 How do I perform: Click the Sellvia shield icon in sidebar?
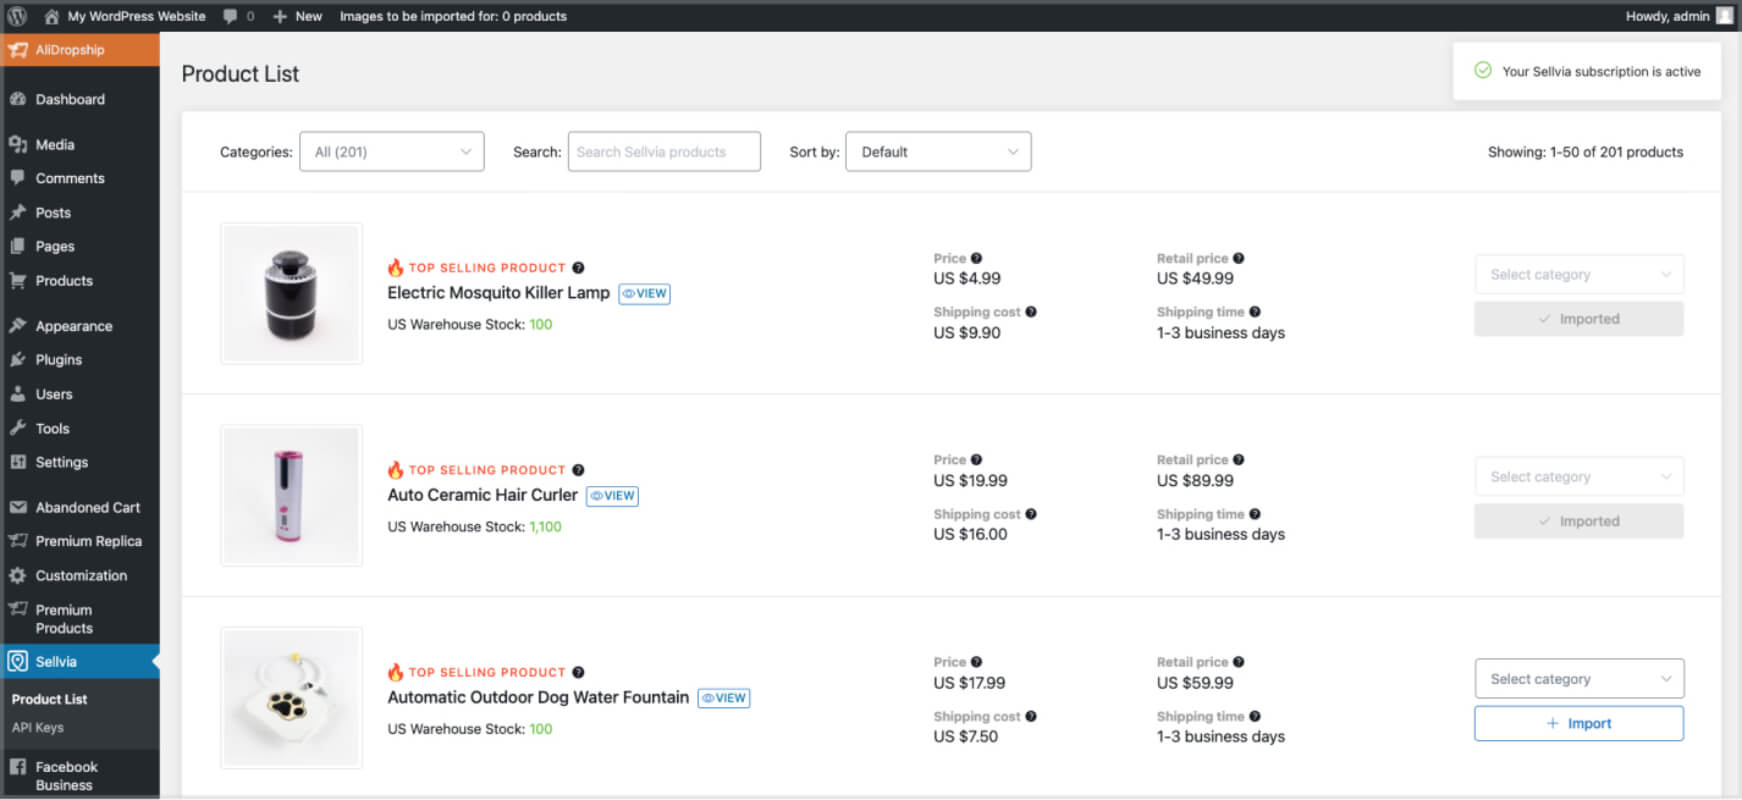pos(18,661)
